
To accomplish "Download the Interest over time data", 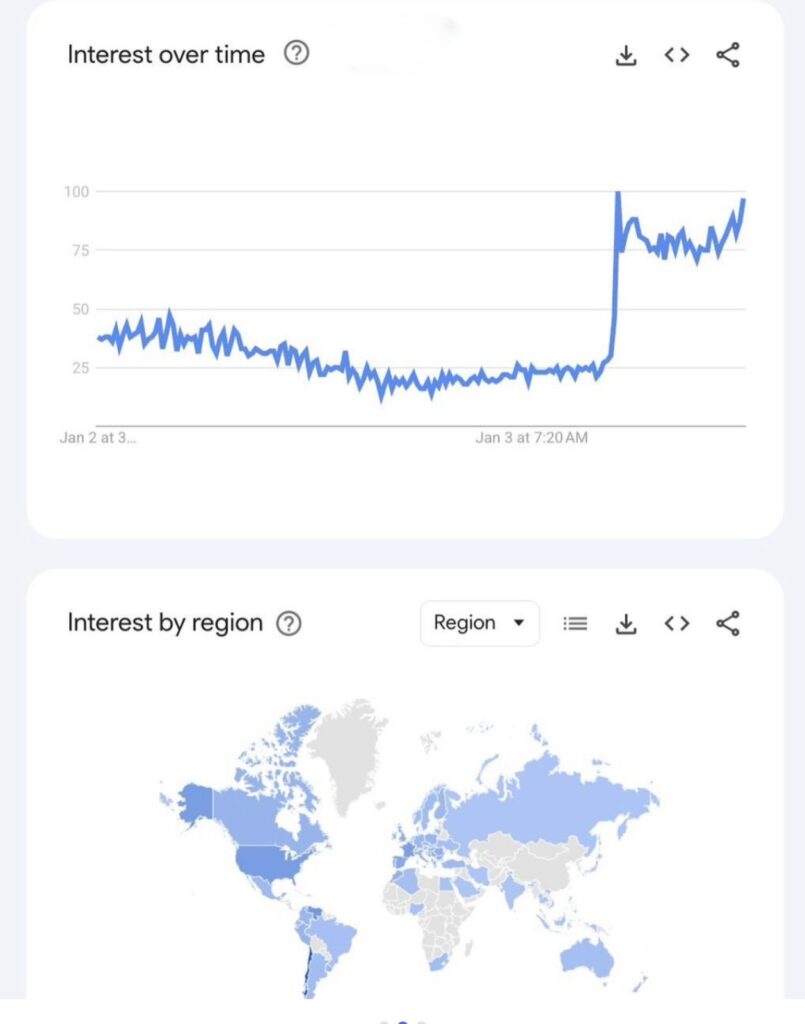I will point(626,56).
